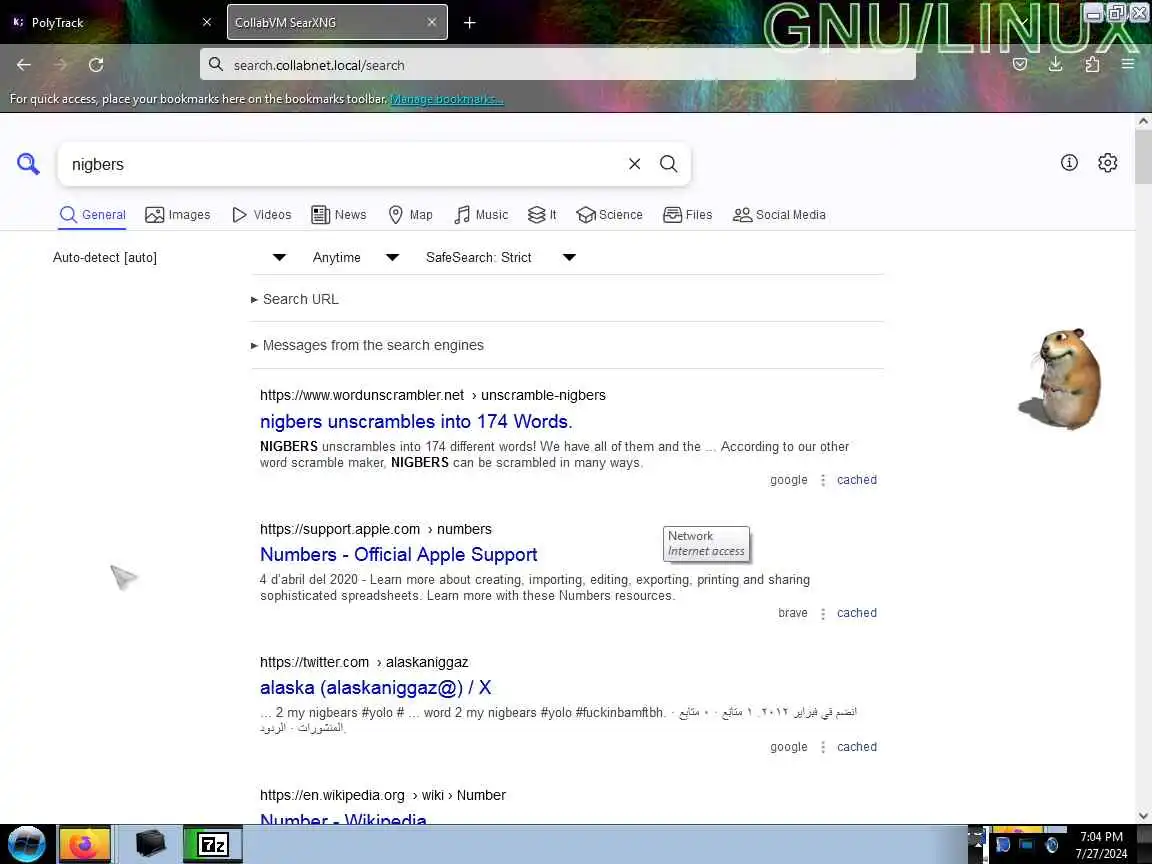Click the 7-Zip taskbar icon

(212, 844)
